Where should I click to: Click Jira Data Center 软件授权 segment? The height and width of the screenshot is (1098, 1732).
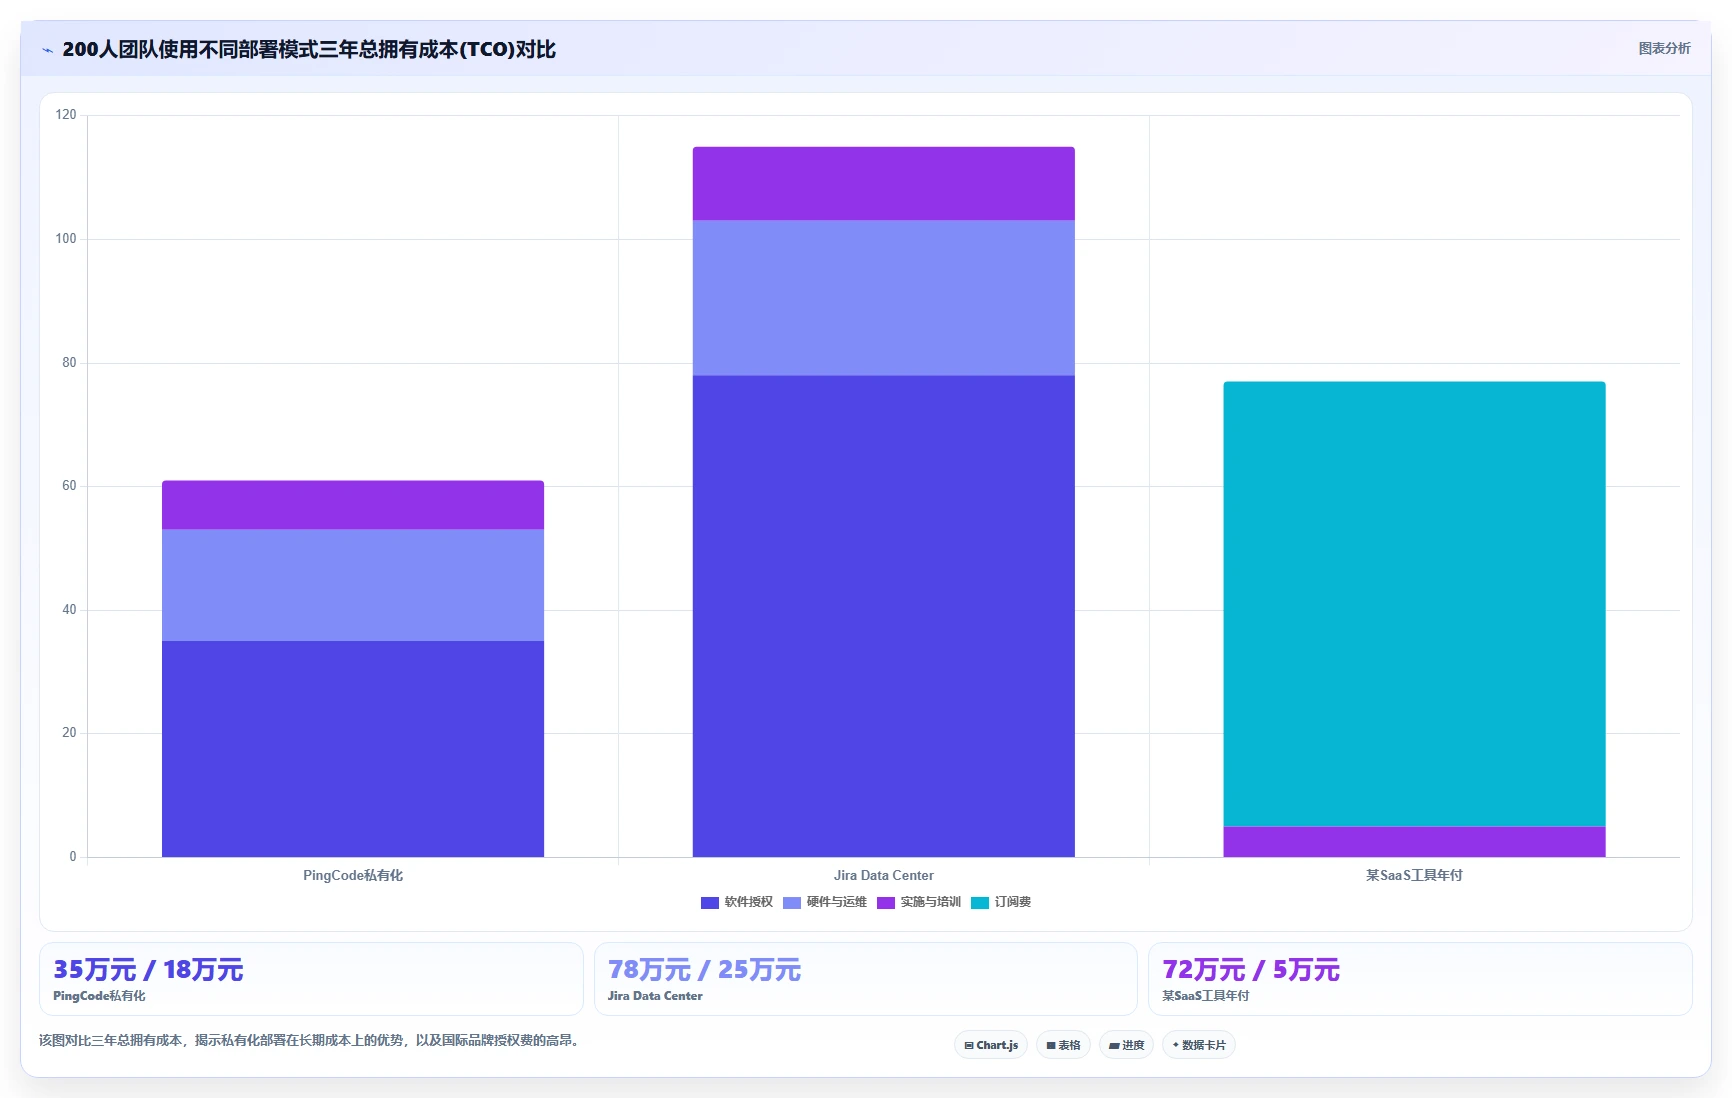tap(884, 616)
